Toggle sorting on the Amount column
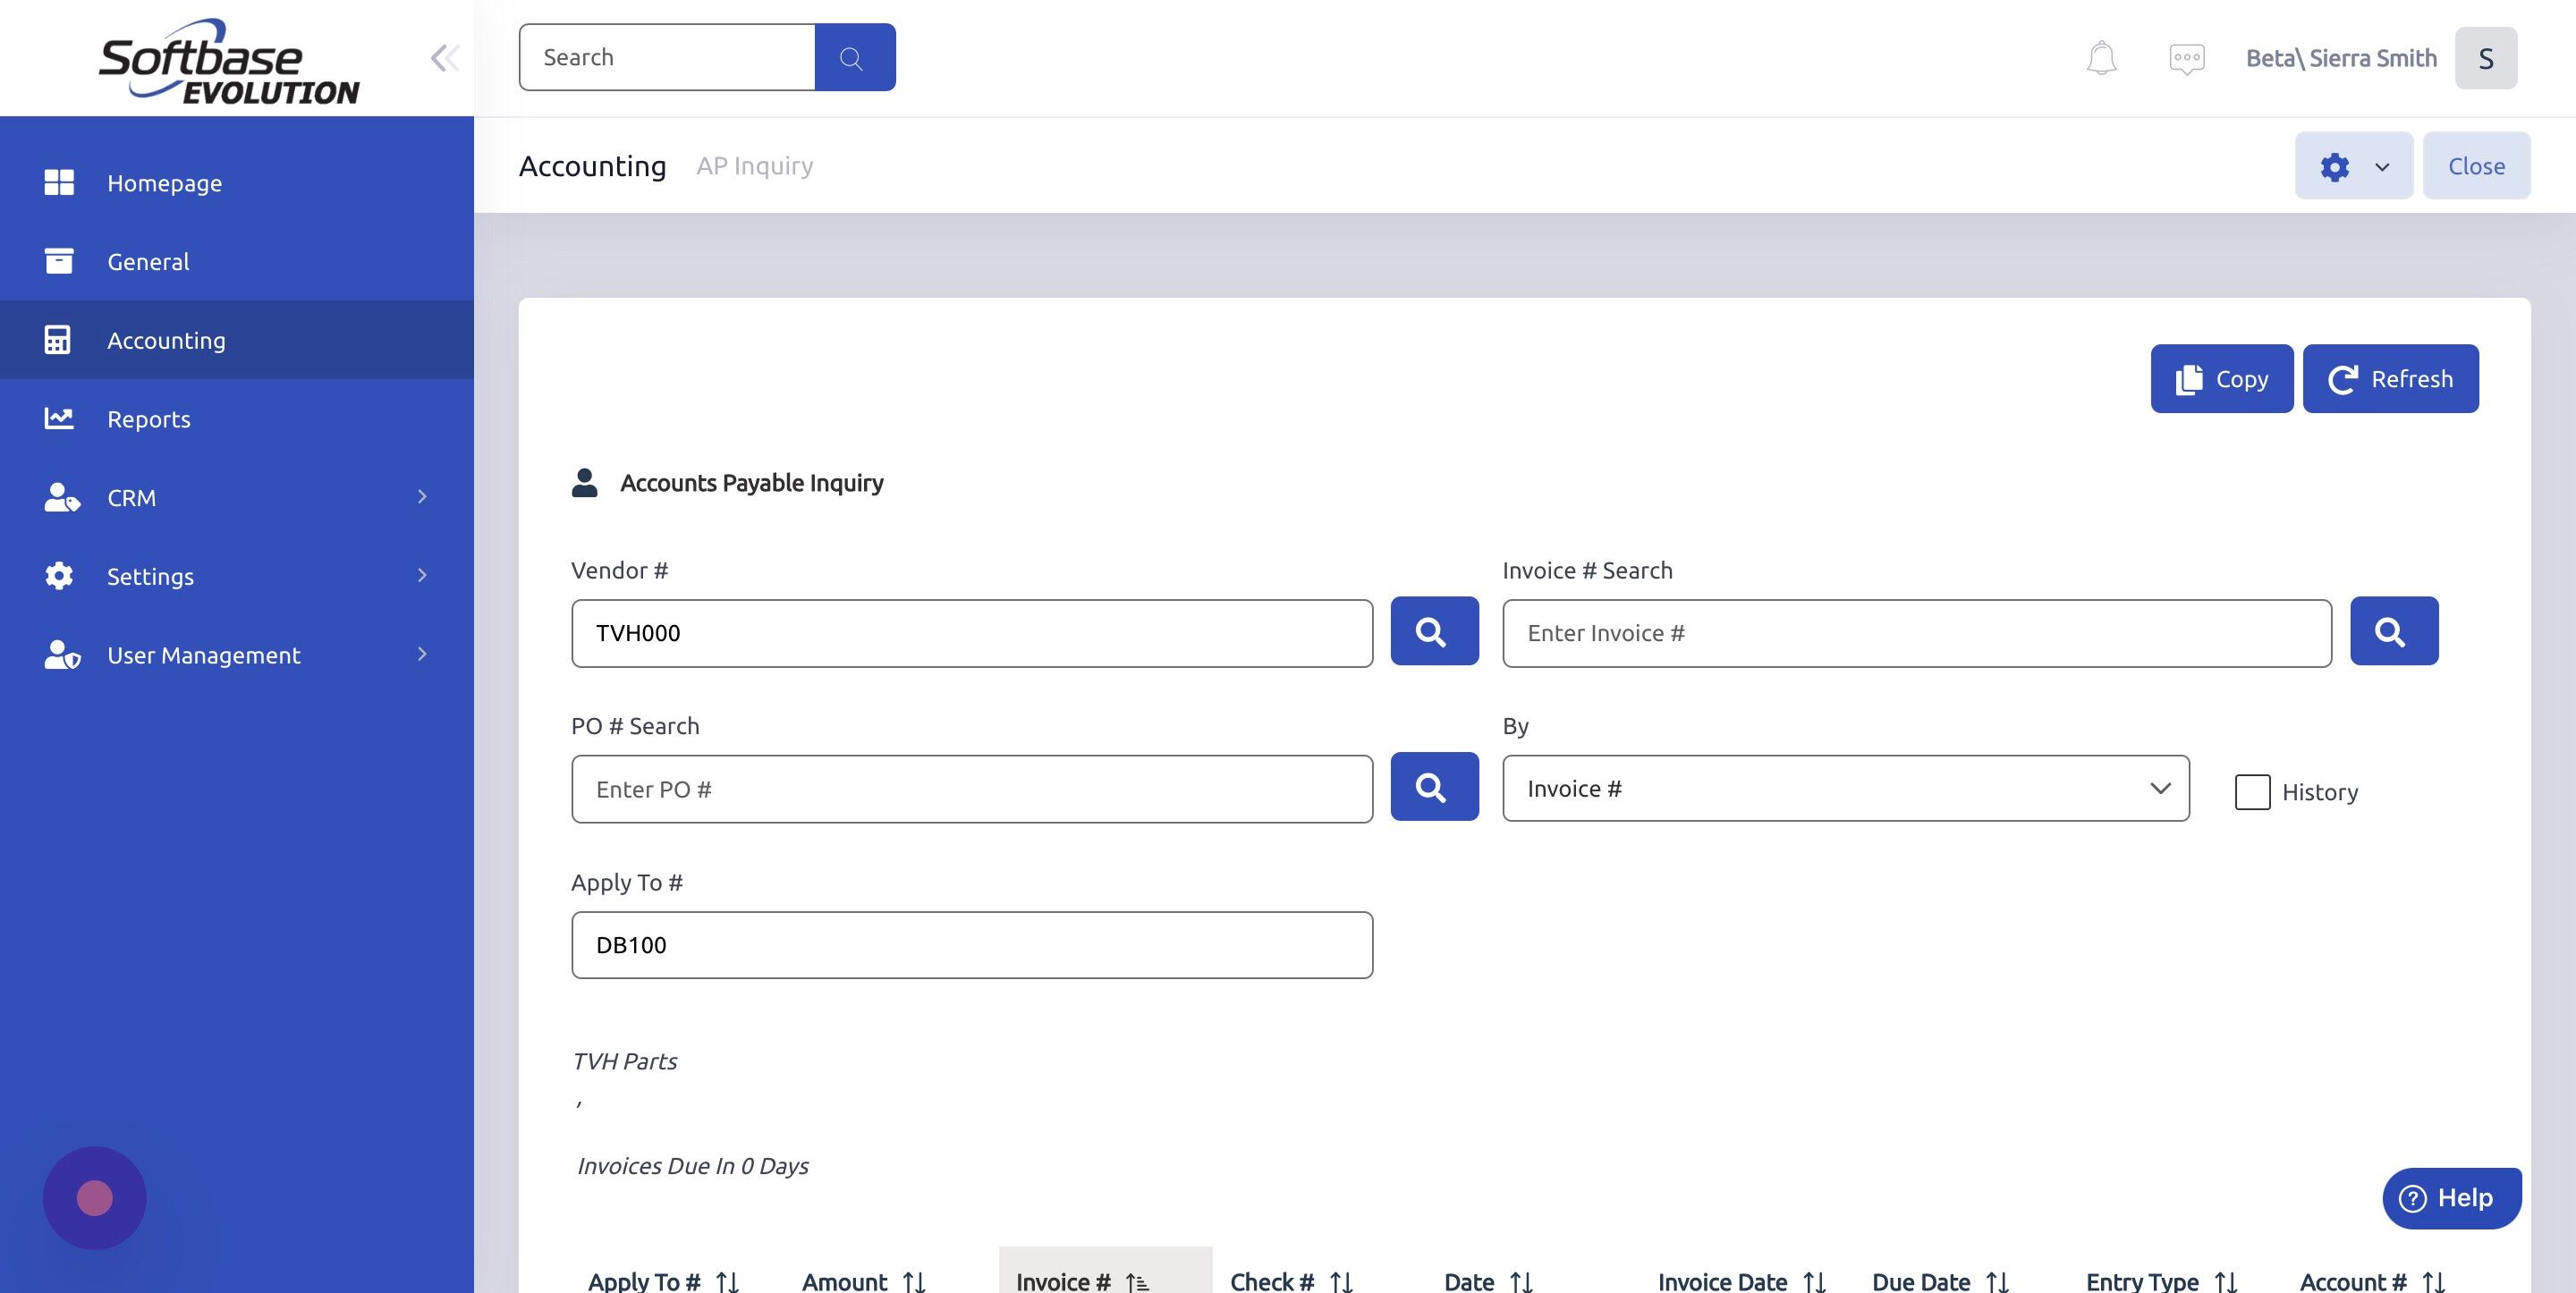This screenshot has height=1293, width=2576. click(x=914, y=1281)
